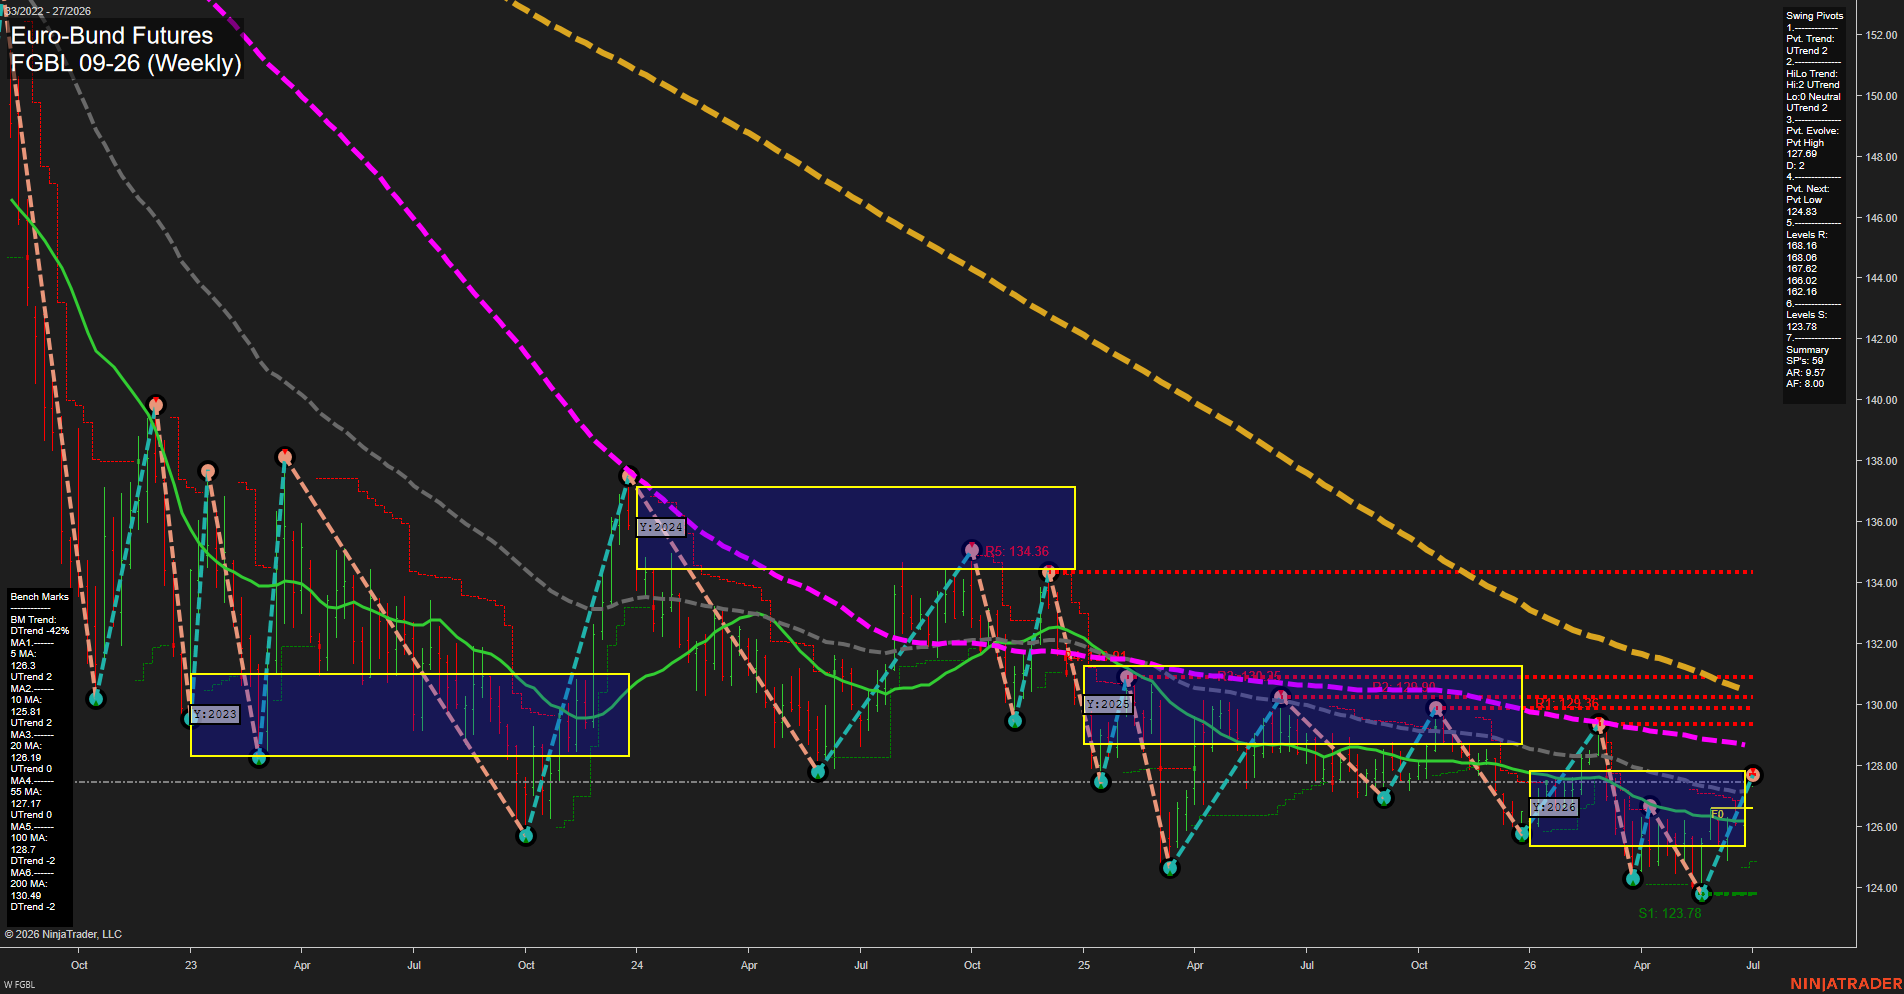The width and height of the screenshot is (1904, 994).
Task: Click the 146.00 price axis label
Action: (x=1880, y=218)
